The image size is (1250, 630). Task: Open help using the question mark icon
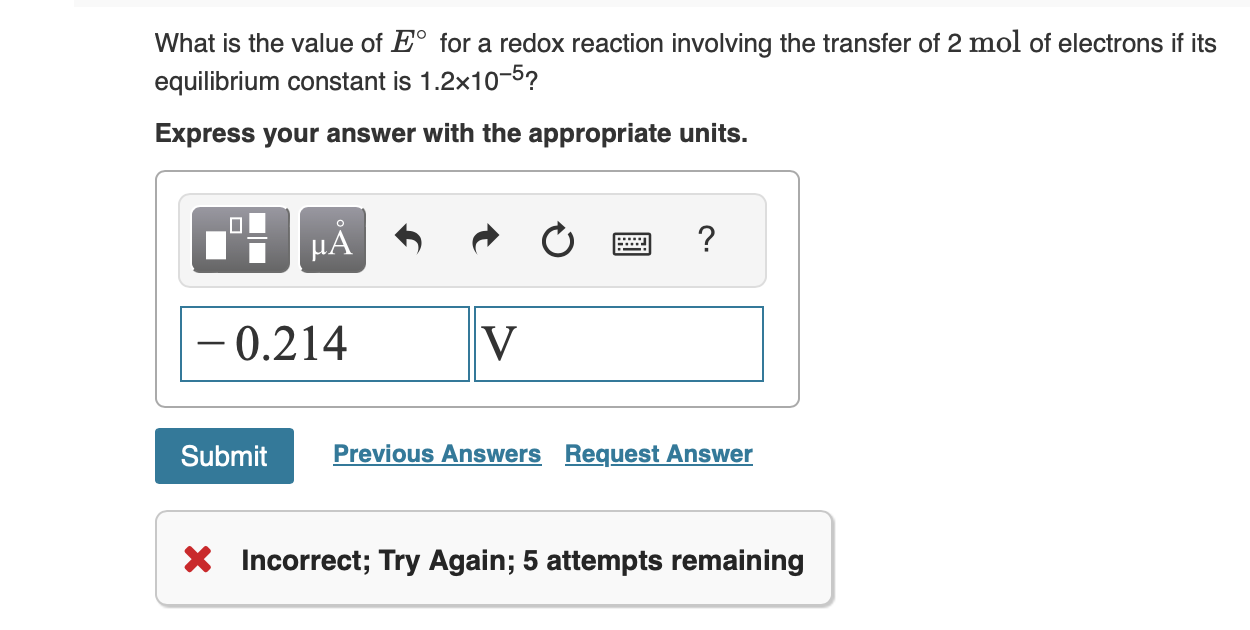point(707,239)
